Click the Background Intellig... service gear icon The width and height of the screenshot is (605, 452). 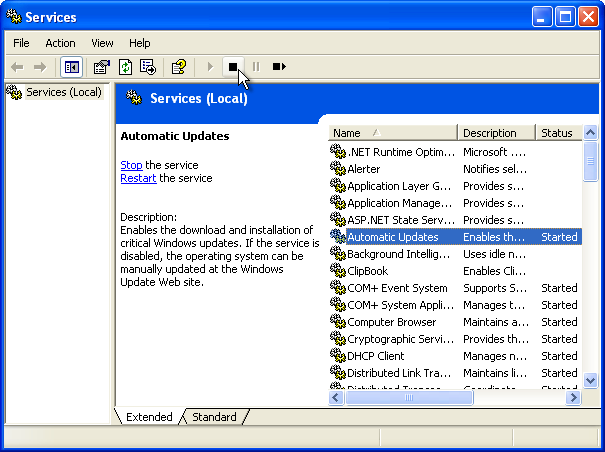pyautogui.click(x=338, y=253)
